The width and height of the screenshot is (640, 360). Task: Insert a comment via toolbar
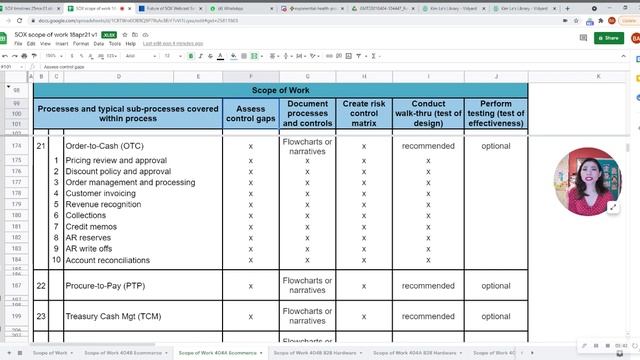339,56
